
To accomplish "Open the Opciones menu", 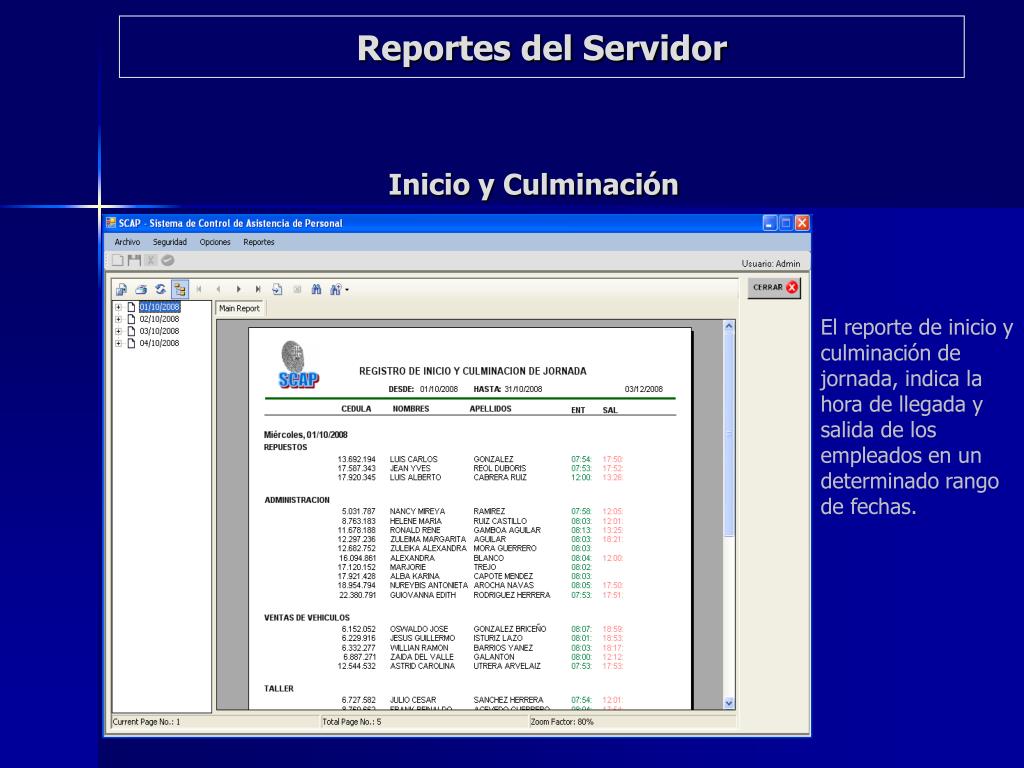I will (x=215, y=242).
